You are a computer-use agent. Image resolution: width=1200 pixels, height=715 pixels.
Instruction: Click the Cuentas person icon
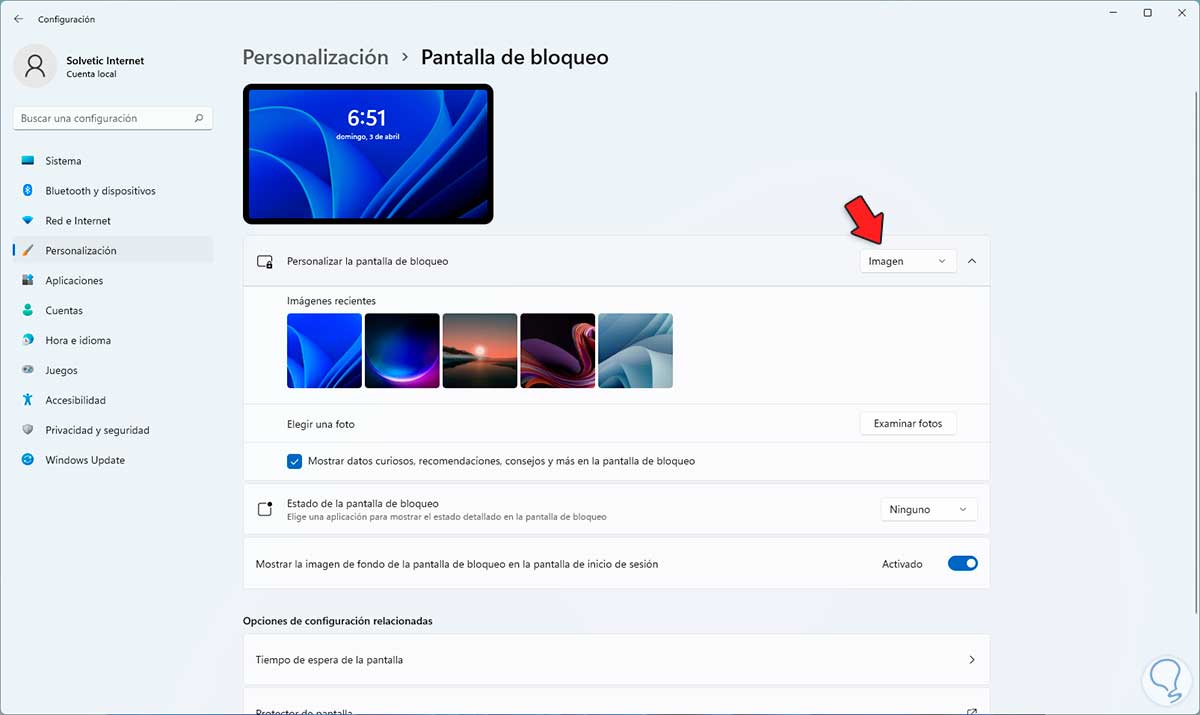pyautogui.click(x=27, y=311)
